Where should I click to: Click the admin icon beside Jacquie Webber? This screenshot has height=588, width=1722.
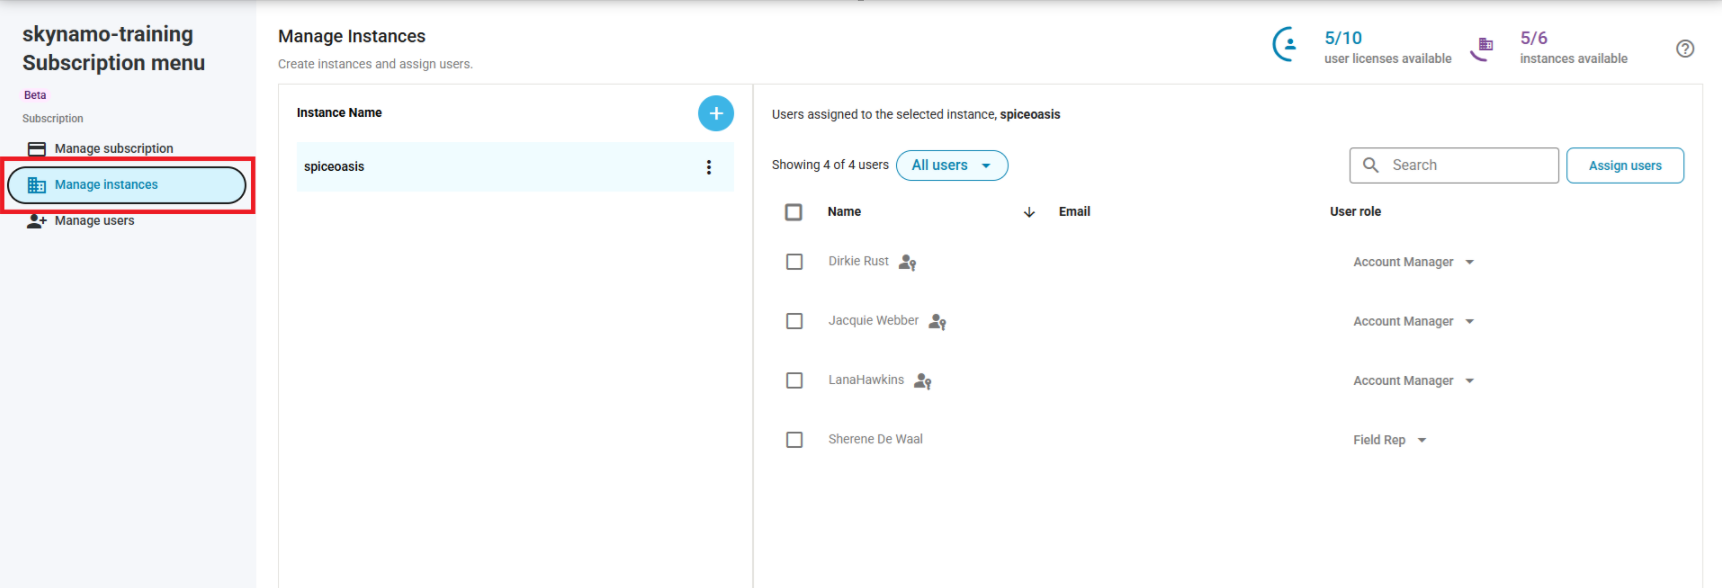coord(937,321)
